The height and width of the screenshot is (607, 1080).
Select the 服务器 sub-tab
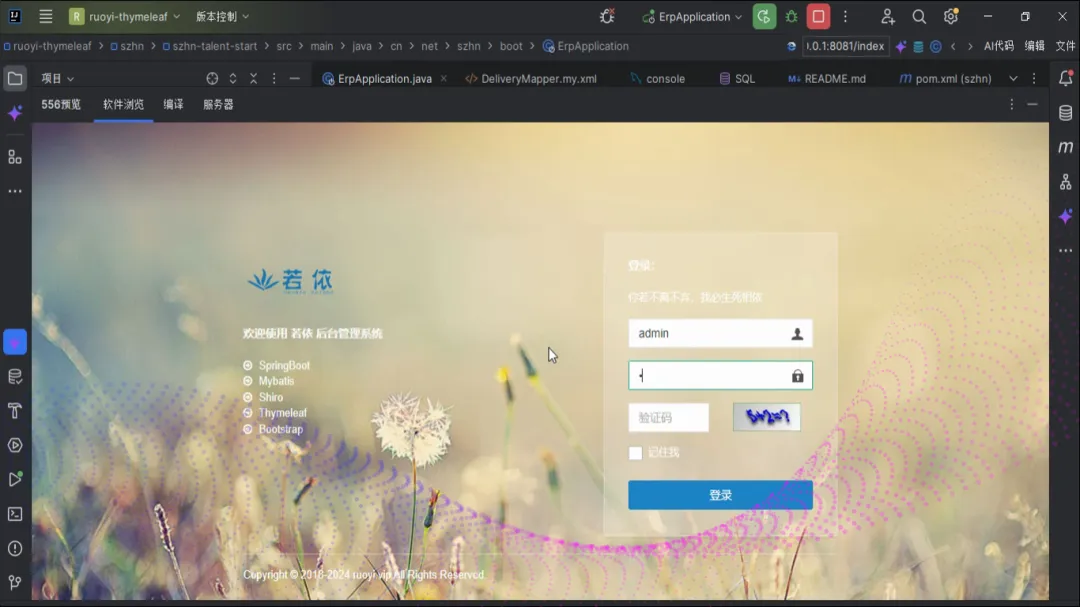(218, 105)
